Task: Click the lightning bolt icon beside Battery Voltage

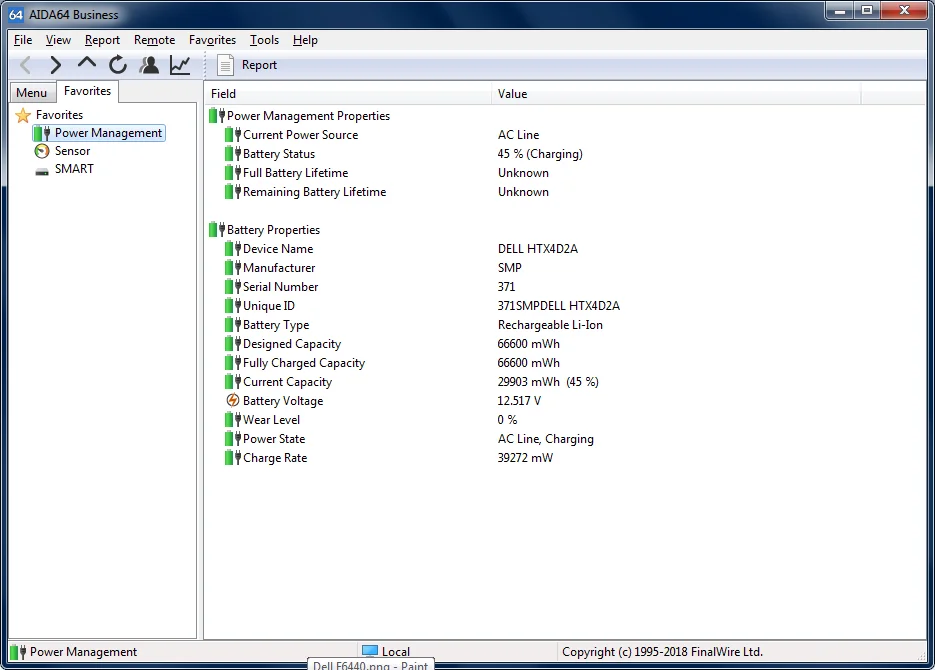Action: 233,401
